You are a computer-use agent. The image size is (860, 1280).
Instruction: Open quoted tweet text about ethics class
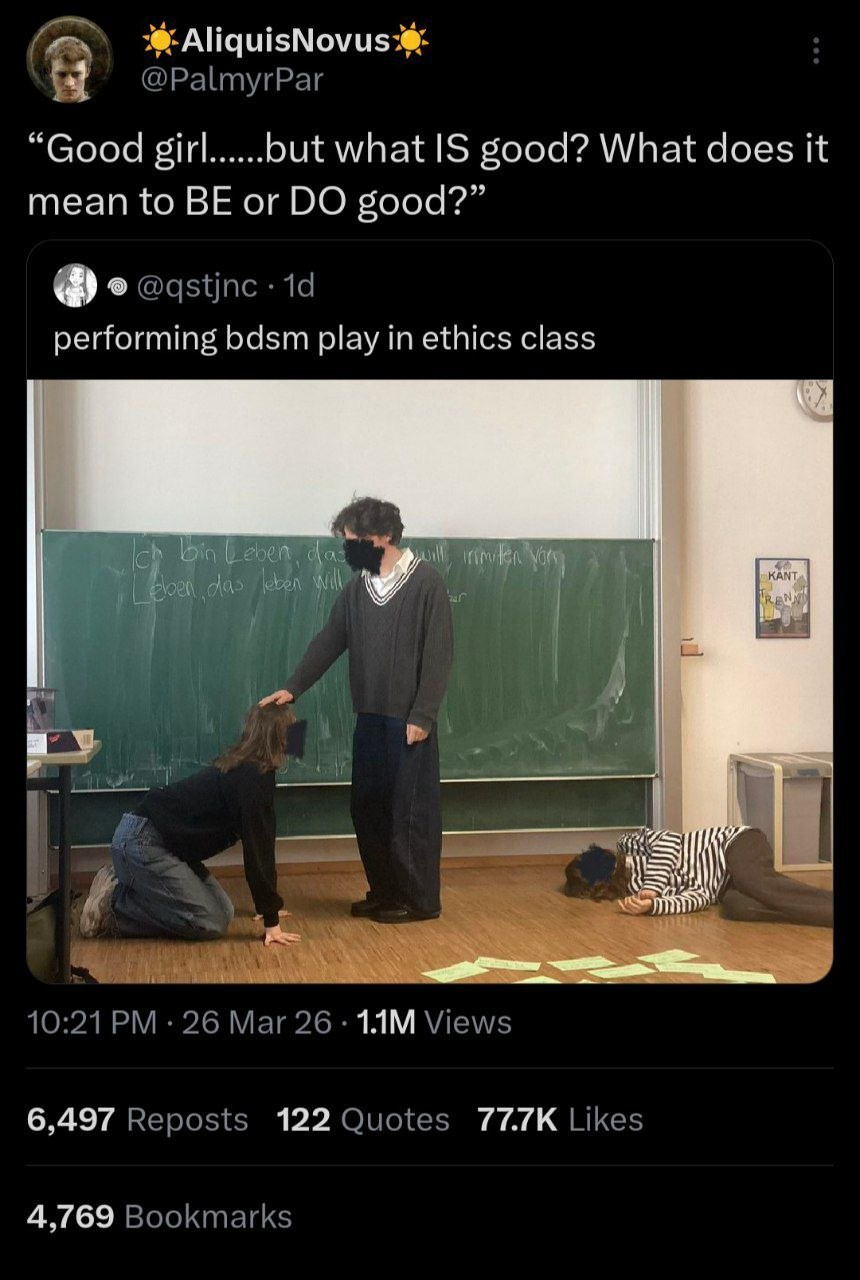pos(324,338)
